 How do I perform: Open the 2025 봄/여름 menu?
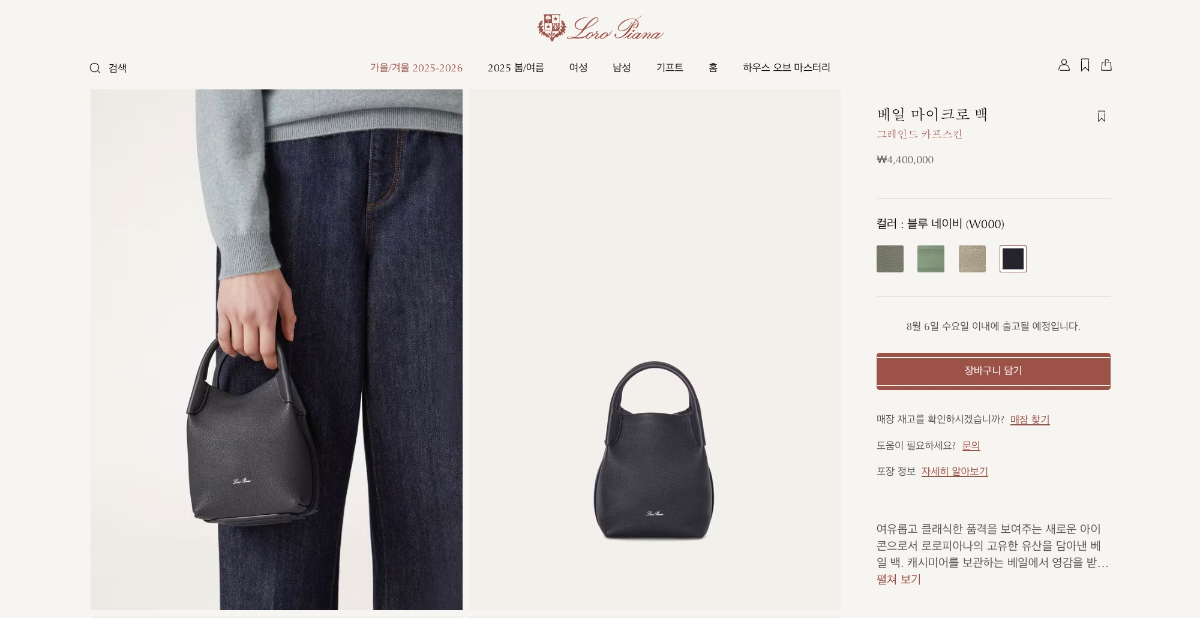tap(516, 68)
